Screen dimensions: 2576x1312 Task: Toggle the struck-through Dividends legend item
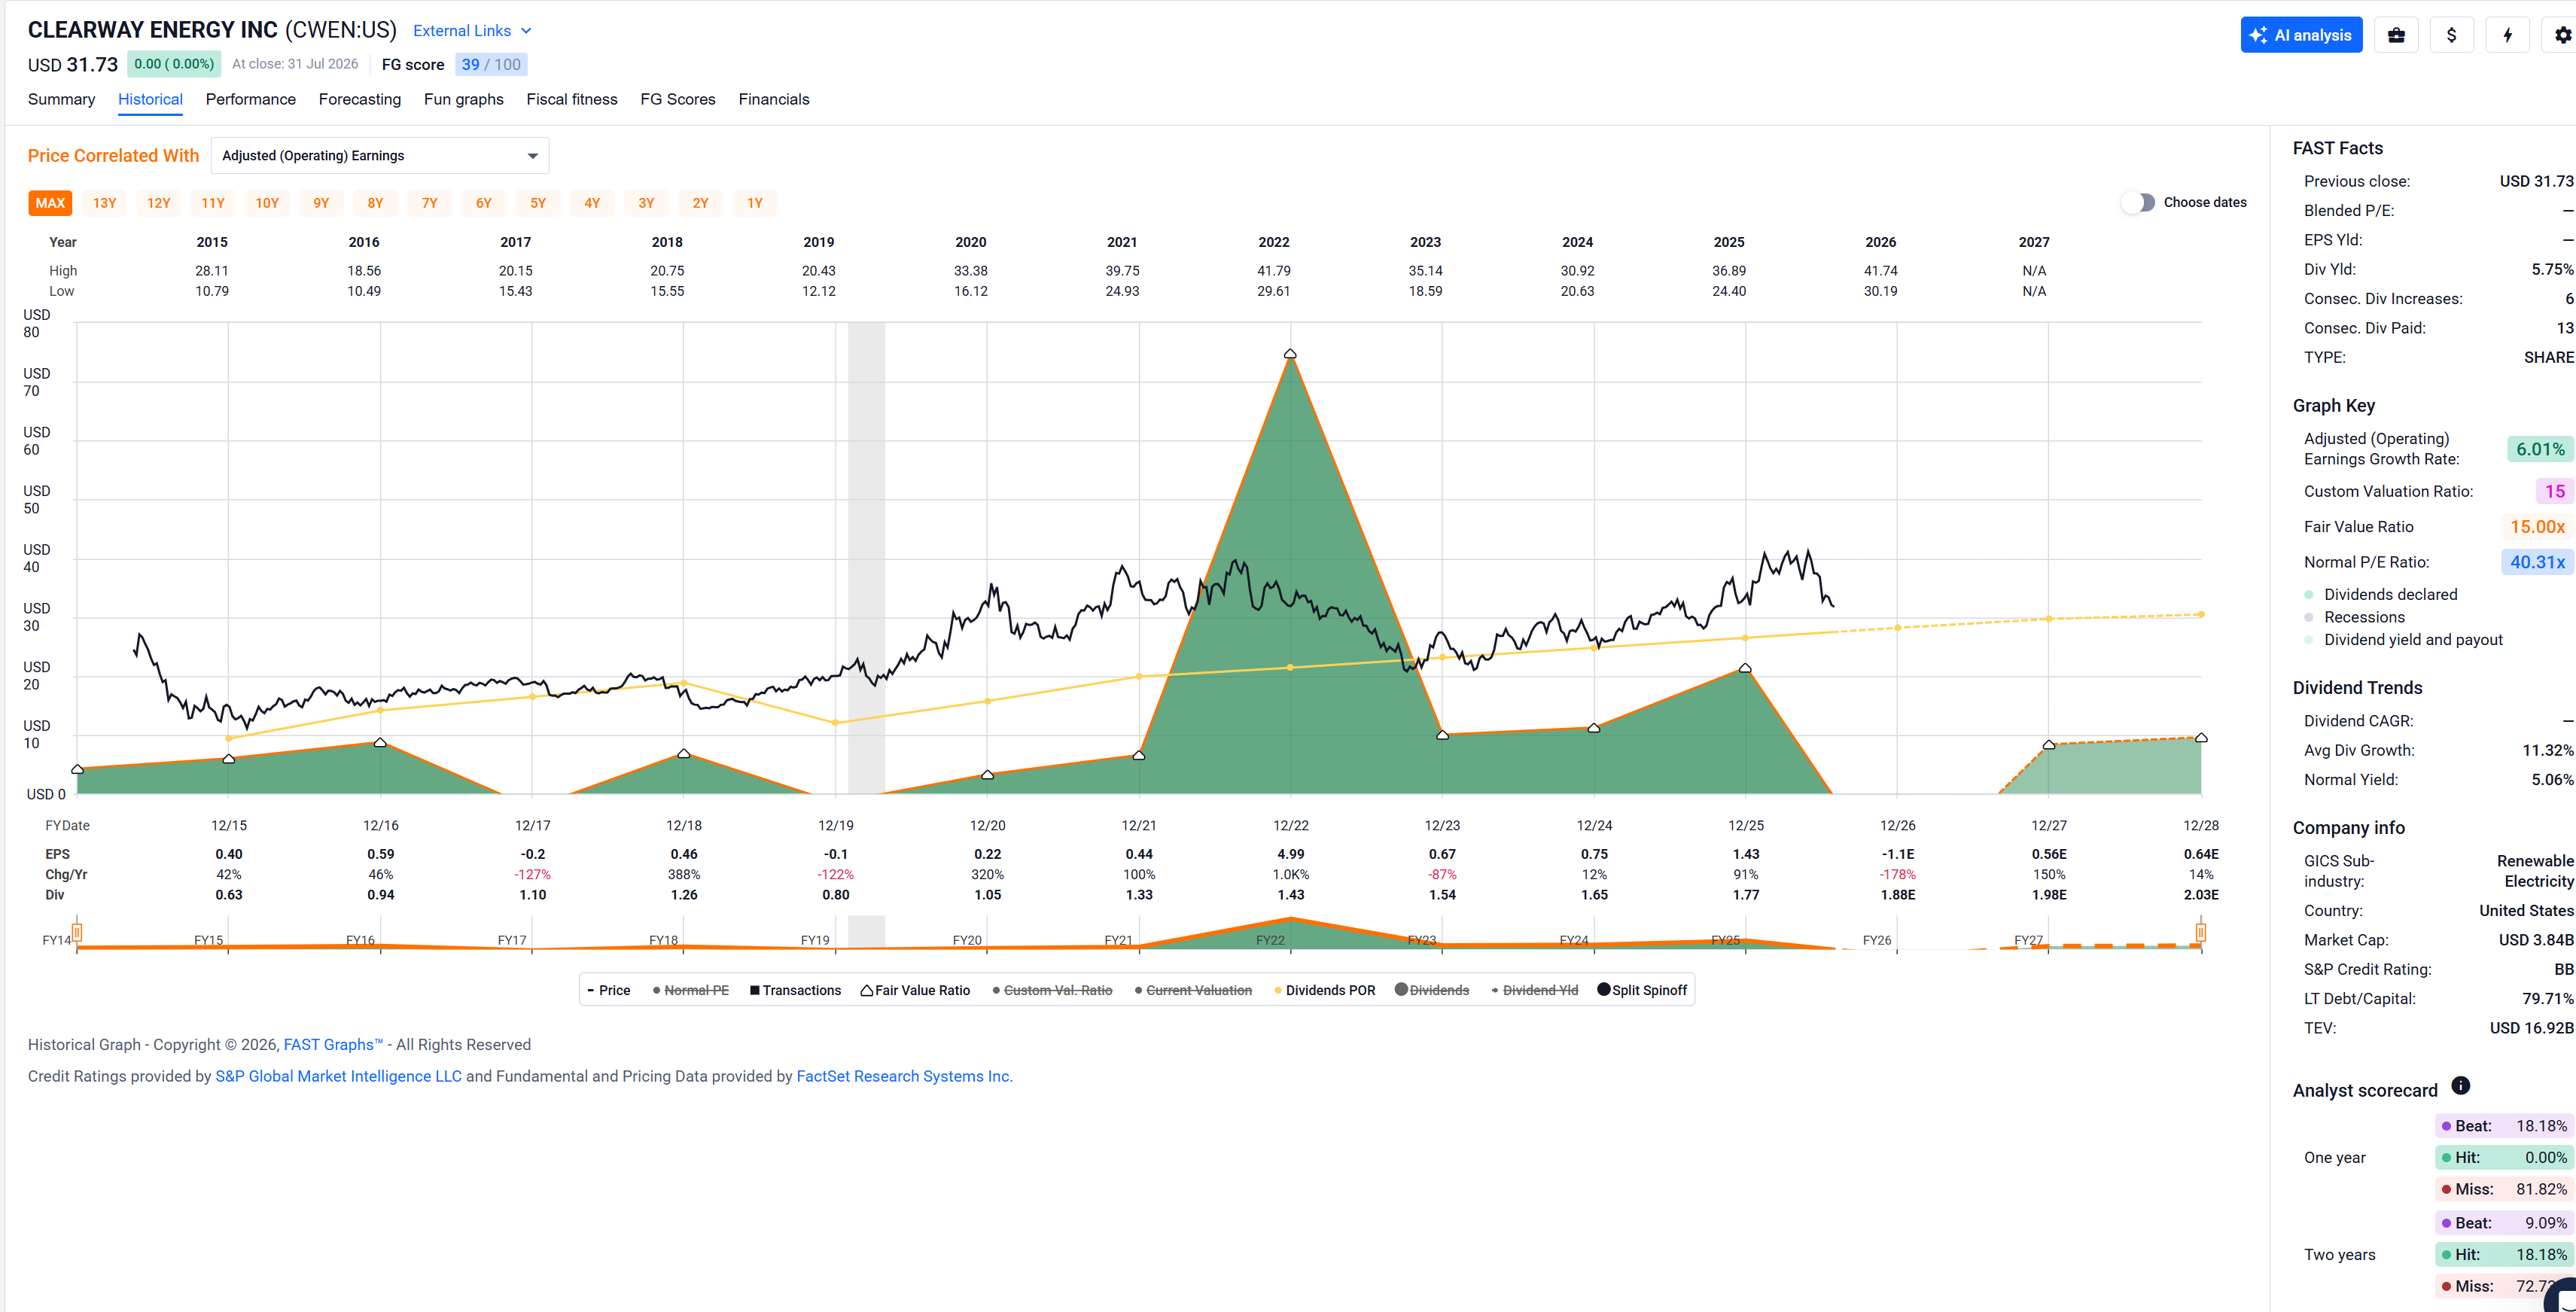click(x=1432, y=990)
